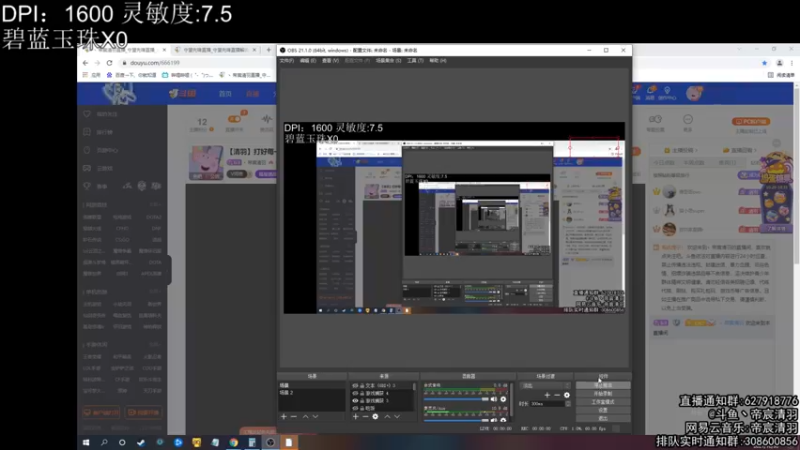Click the streaming button in the controls panel
The image size is (800, 450).
pos(603,386)
